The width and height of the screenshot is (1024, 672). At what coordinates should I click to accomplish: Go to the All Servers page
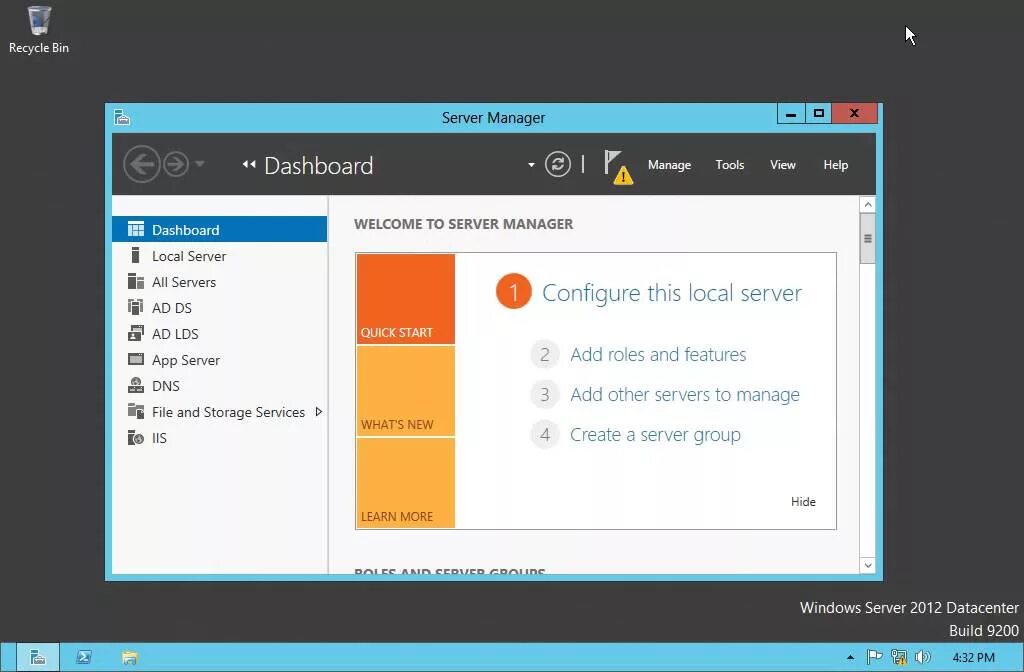[x=184, y=282]
